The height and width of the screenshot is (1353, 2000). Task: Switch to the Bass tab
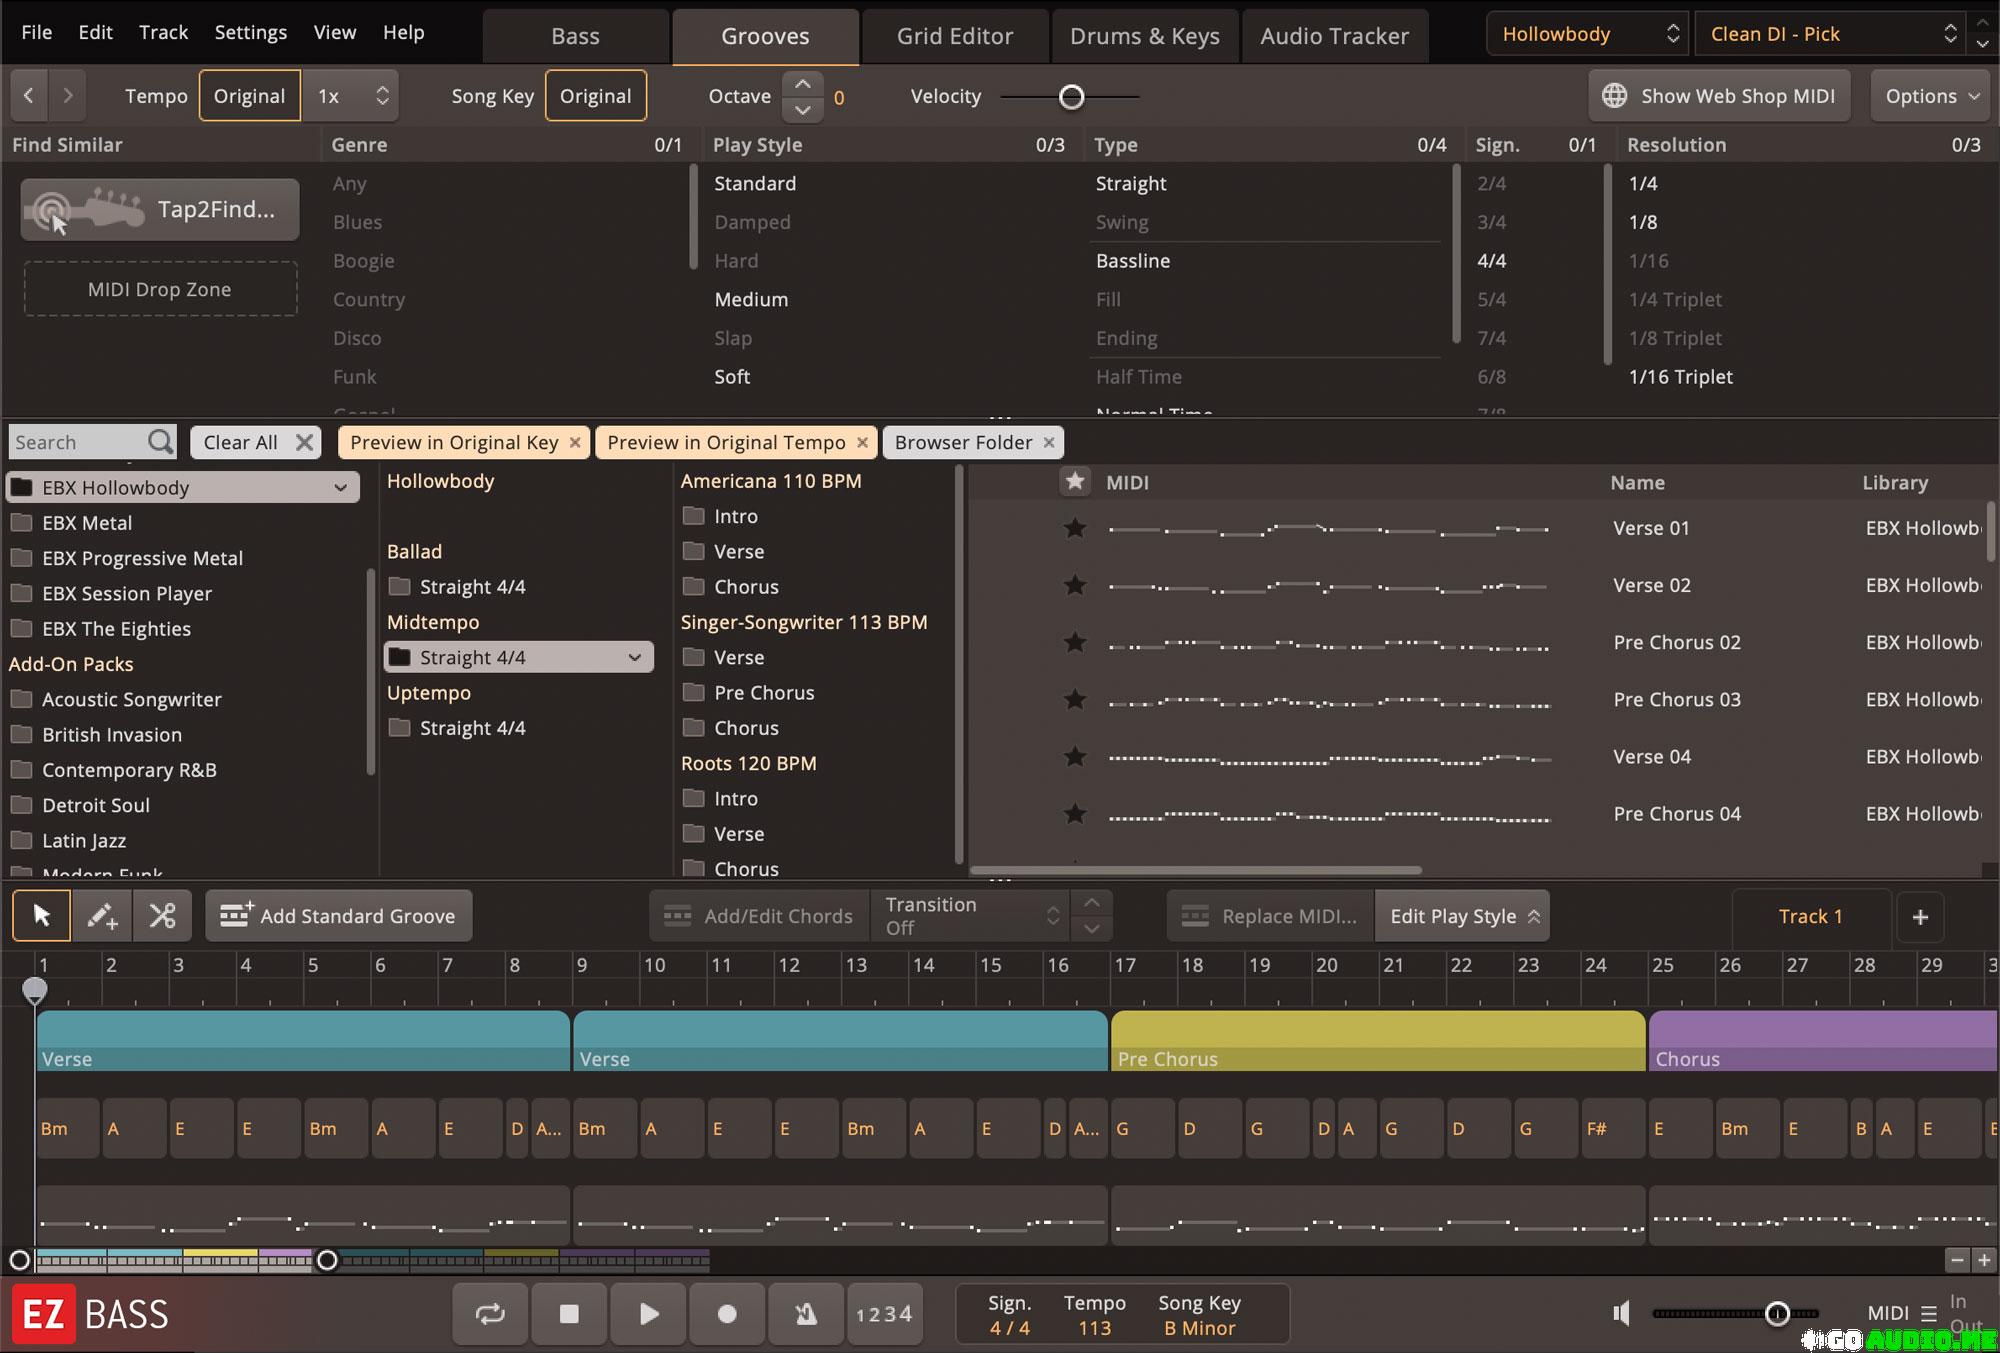pyautogui.click(x=575, y=37)
